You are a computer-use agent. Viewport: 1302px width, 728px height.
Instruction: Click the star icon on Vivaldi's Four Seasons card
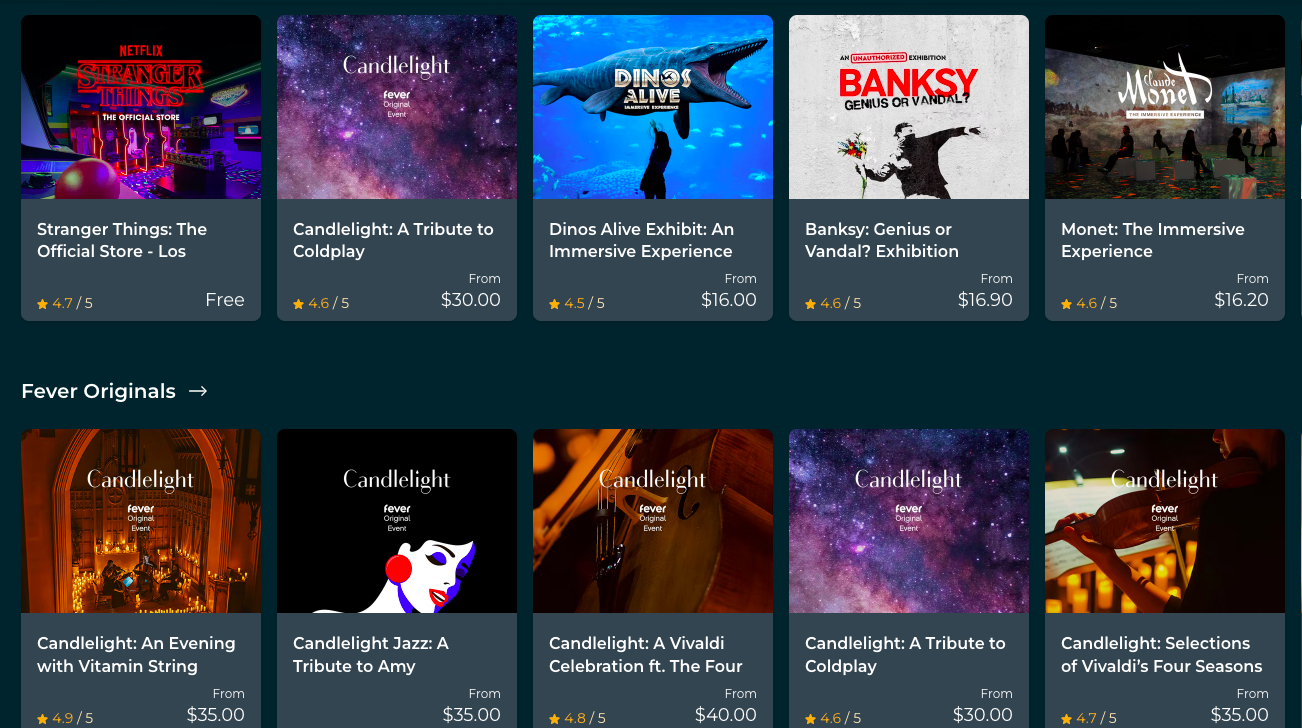pyautogui.click(x=1066, y=719)
